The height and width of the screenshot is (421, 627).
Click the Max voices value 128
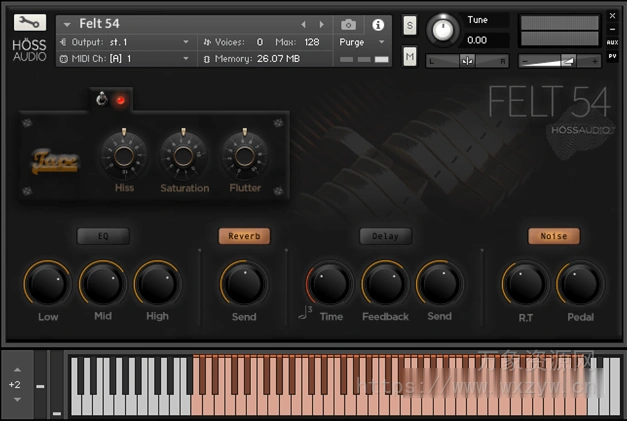pyautogui.click(x=312, y=42)
